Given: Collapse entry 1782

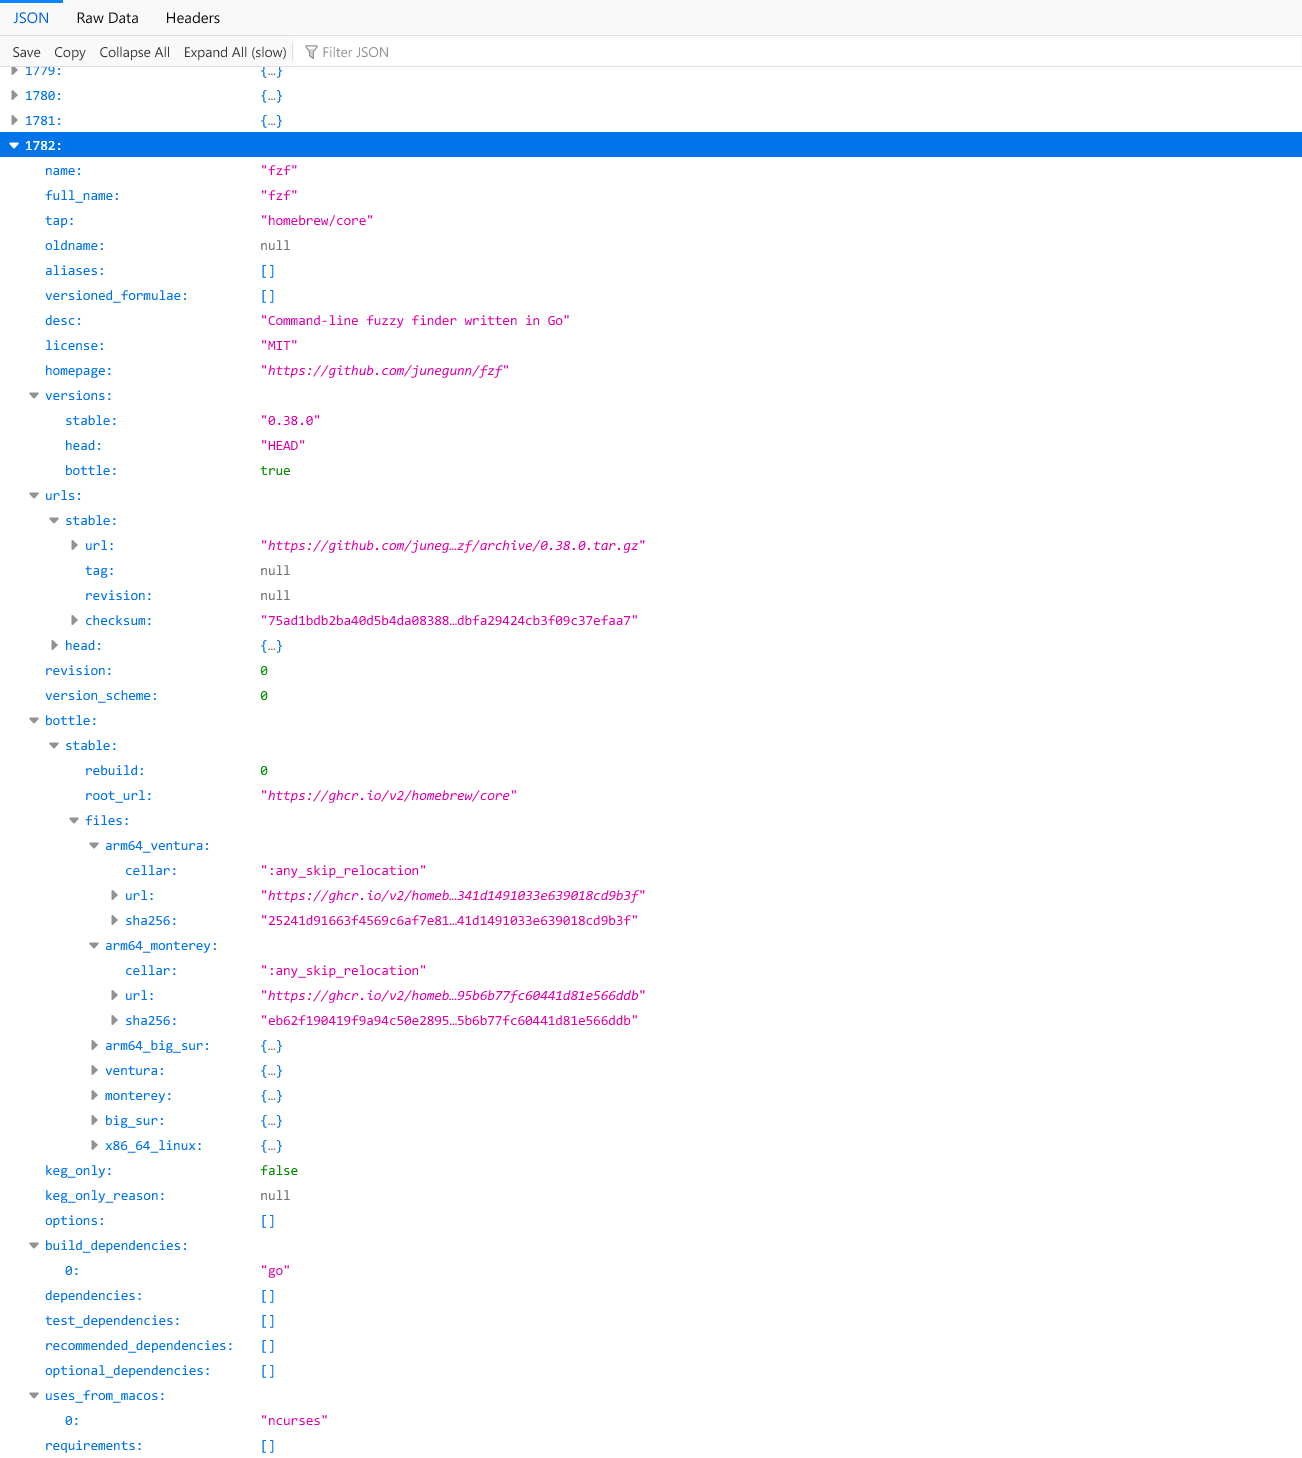Looking at the screenshot, I should tap(14, 145).
